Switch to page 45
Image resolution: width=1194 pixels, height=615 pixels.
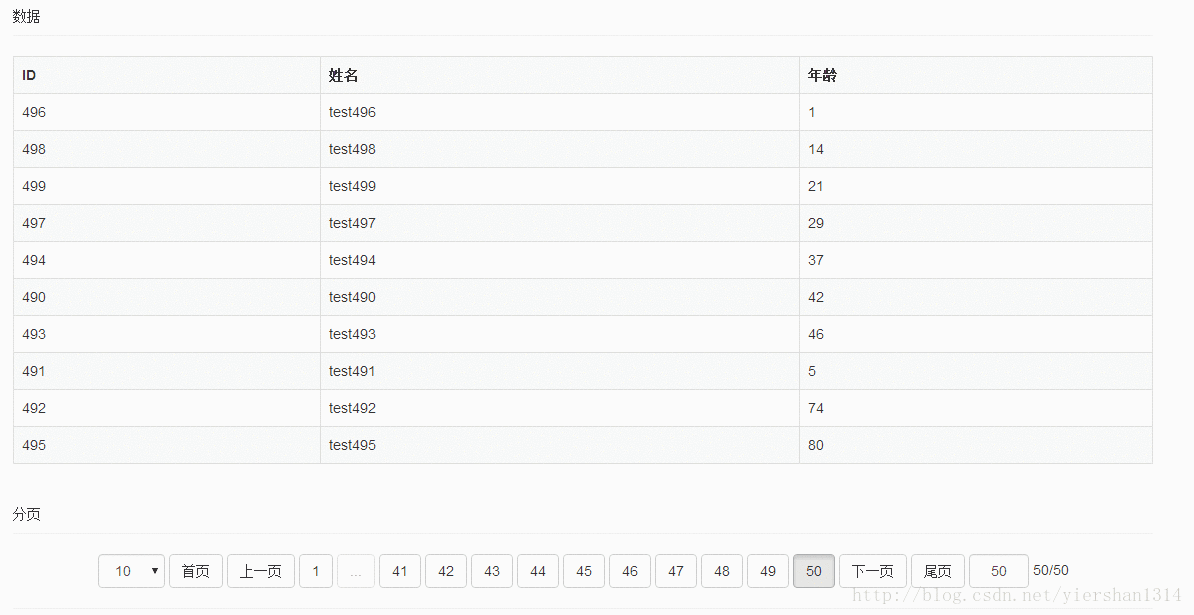[x=584, y=571]
